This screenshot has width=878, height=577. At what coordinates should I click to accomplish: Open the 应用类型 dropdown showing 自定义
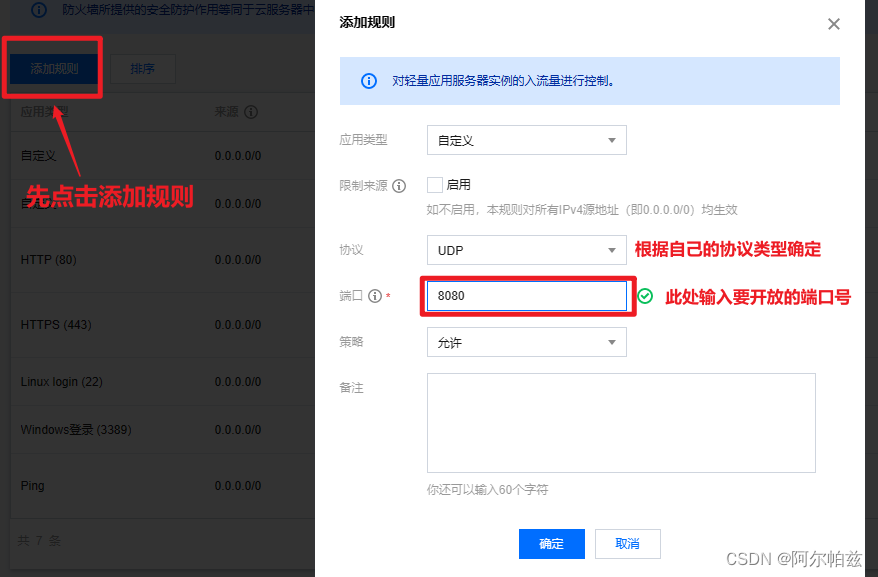point(526,140)
